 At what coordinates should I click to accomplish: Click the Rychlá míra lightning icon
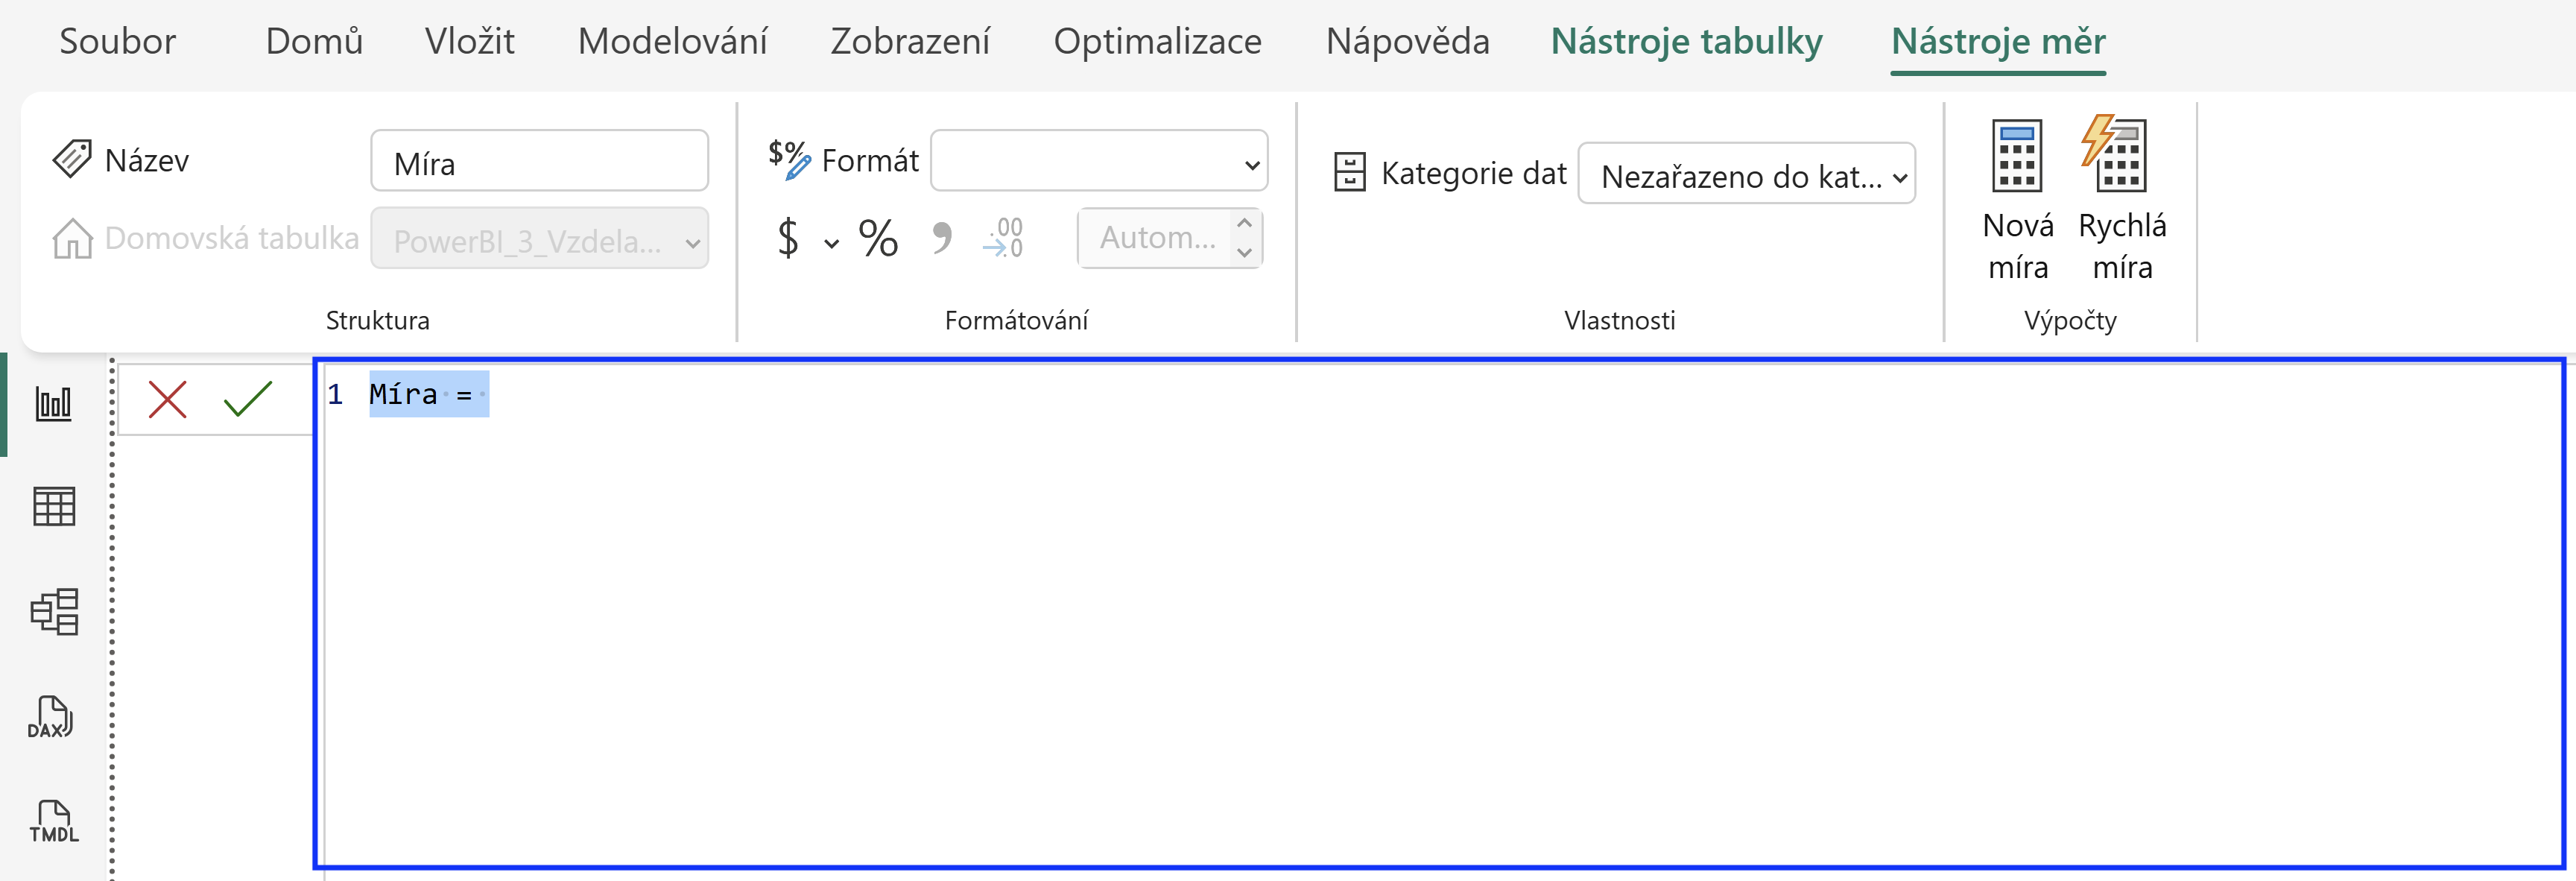tap(2113, 153)
